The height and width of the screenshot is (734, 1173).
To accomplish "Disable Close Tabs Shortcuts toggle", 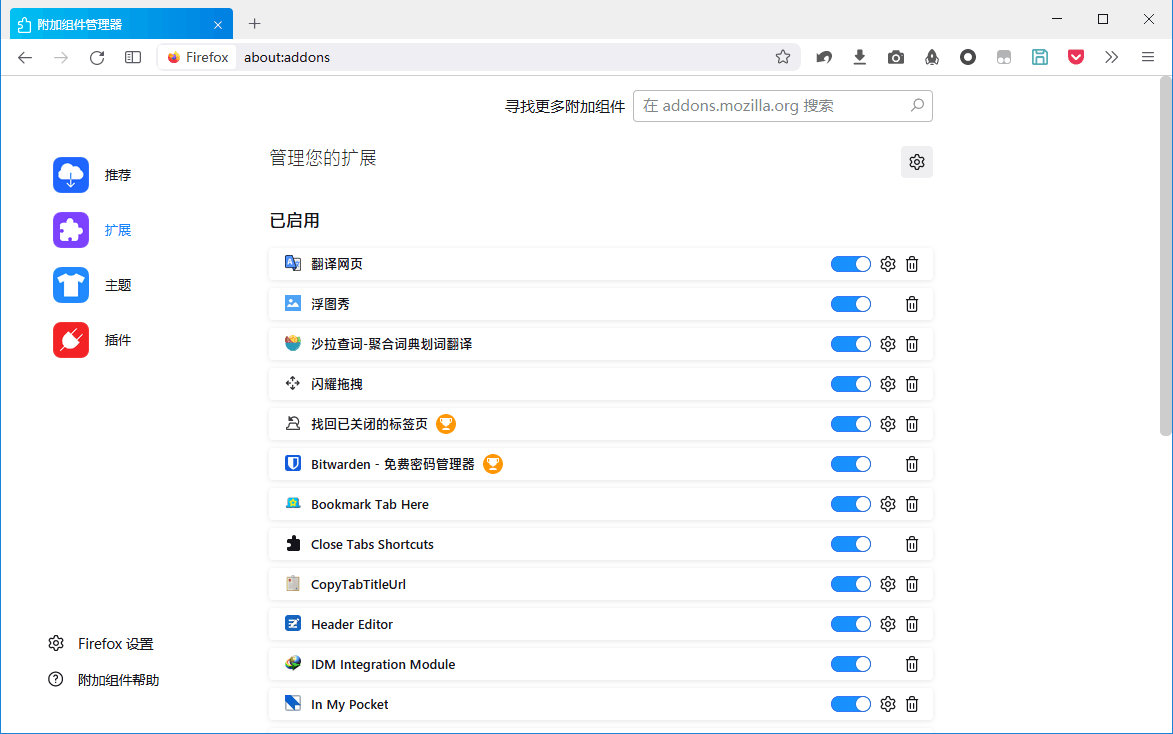I will click(851, 545).
